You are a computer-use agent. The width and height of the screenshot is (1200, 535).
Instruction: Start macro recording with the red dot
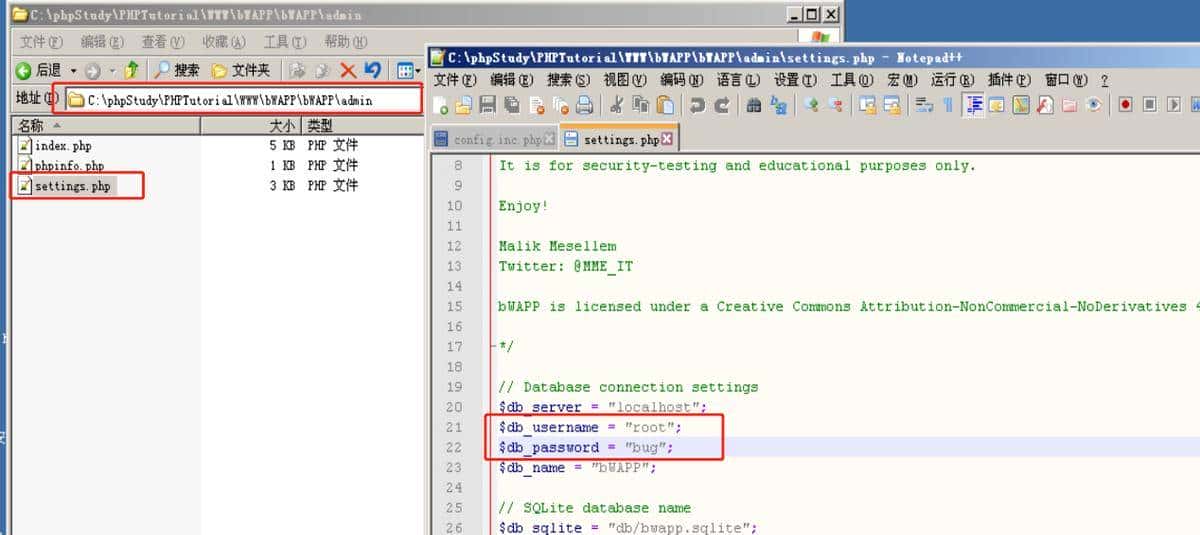pos(1125,105)
